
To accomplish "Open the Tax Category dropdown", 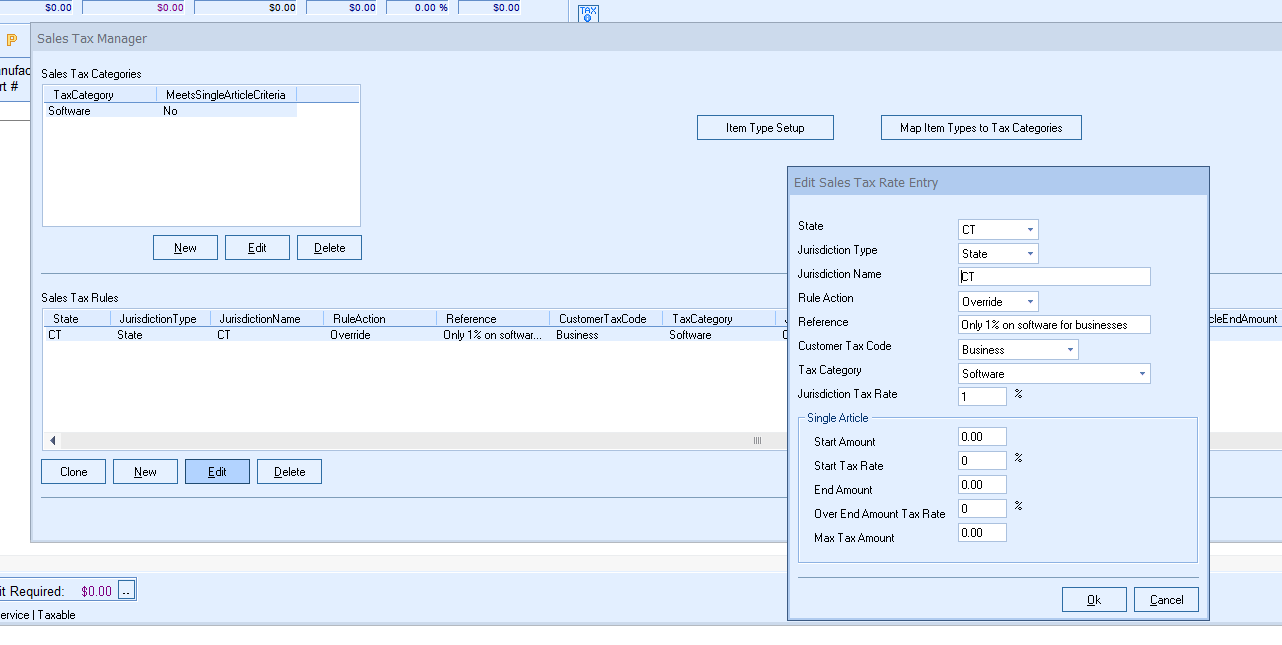I will [1142, 374].
